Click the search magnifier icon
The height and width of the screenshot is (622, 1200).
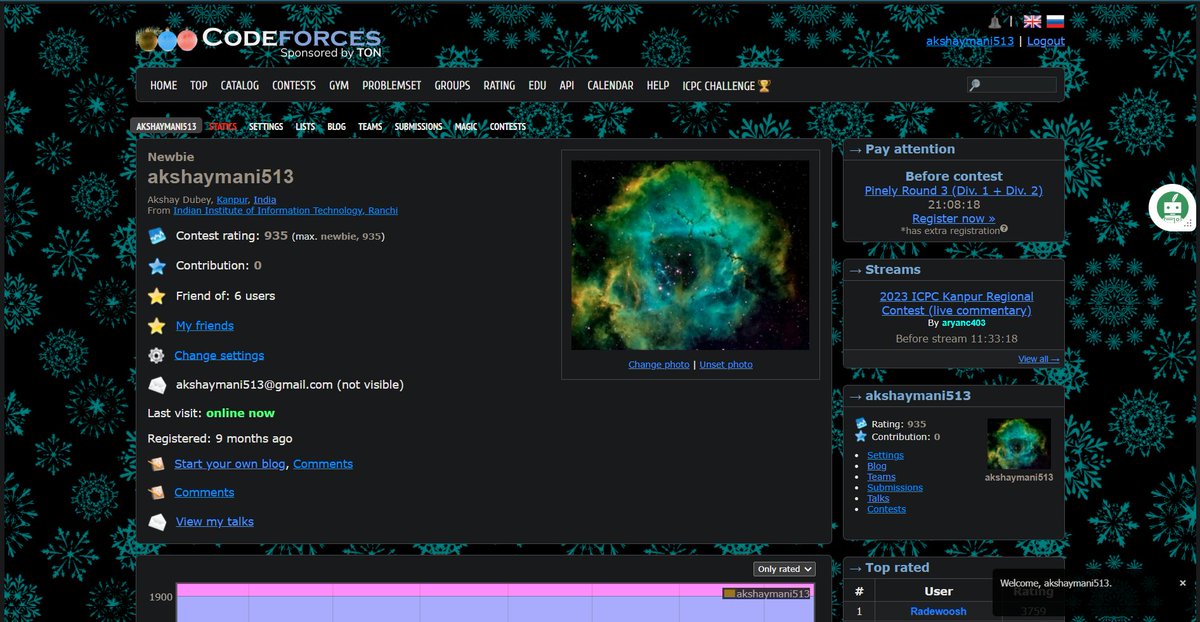(x=975, y=86)
